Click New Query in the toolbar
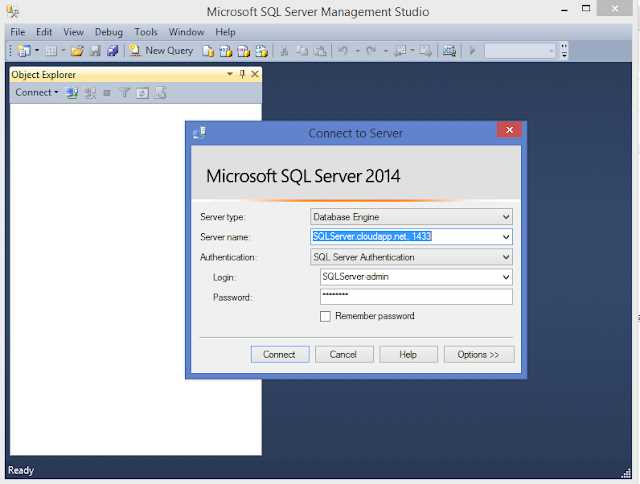This screenshot has height=484, width=640. (161, 51)
